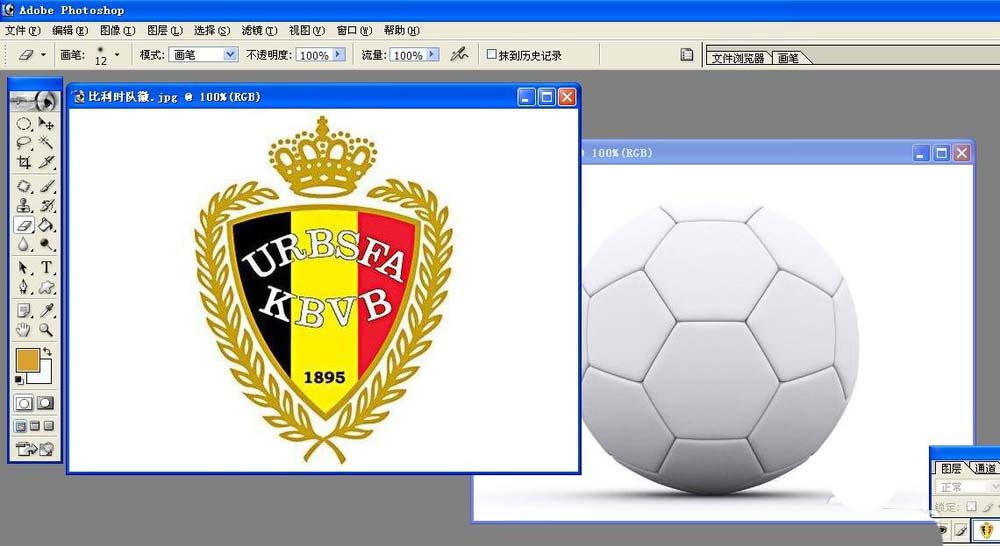Switch to the 图层 tab in layers panel

951,468
